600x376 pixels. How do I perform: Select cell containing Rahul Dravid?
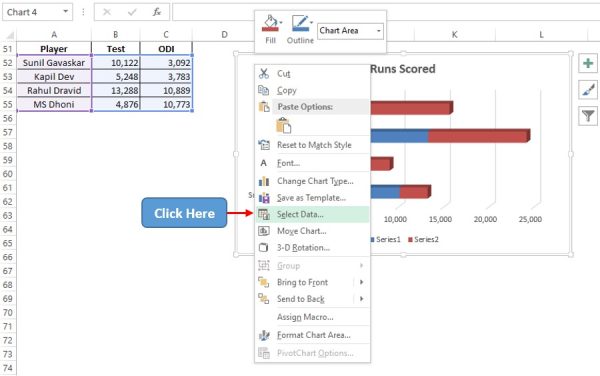[x=54, y=91]
